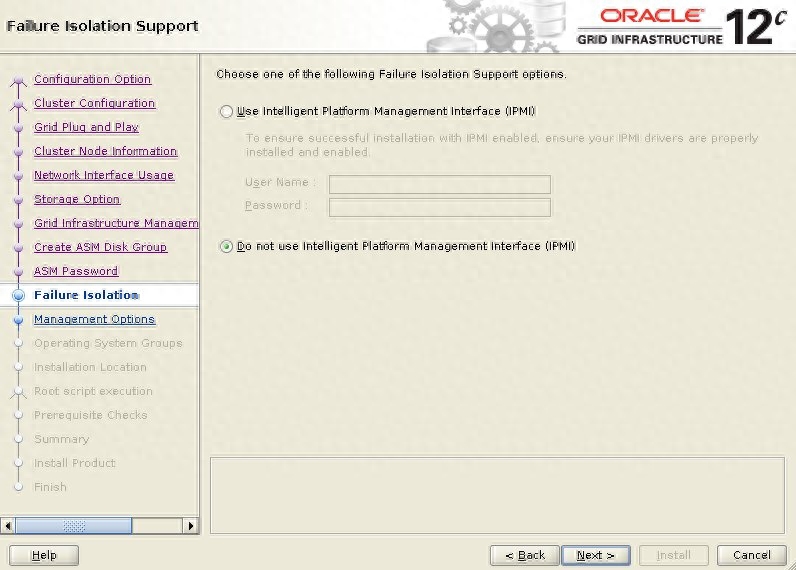Jump to Cluster Configuration step

tap(94, 103)
